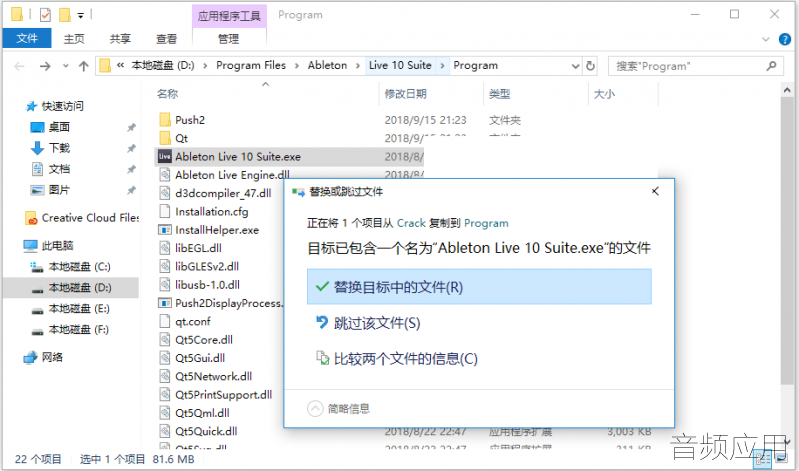799x471 pixels.
Task: Open the 文件 ribbon tab
Action: pos(26,38)
